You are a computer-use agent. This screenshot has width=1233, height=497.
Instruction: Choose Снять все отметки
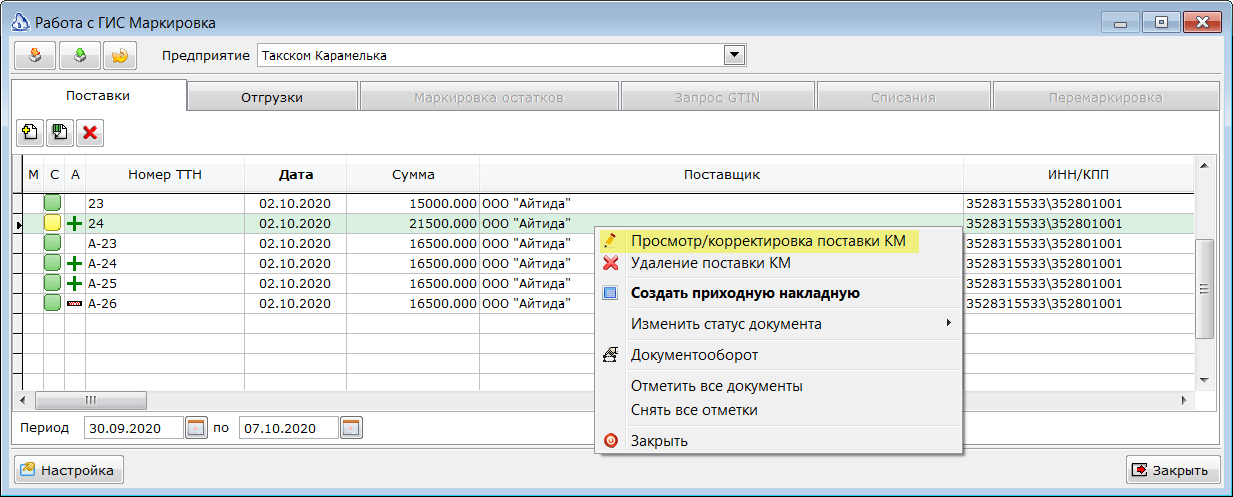(779, 410)
